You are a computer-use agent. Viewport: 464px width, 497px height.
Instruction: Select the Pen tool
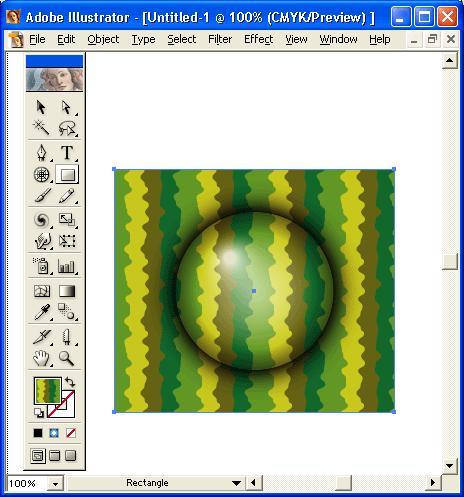42,153
